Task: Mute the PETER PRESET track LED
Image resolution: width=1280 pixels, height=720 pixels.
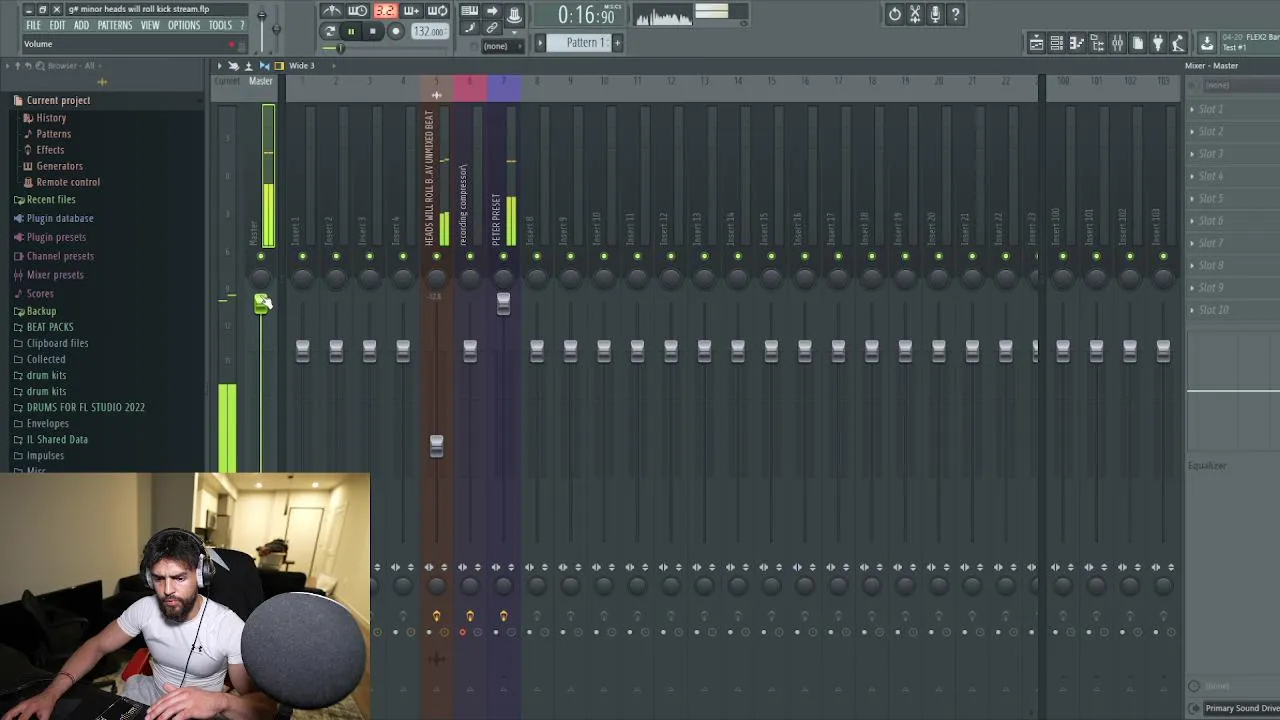Action: pos(504,257)
